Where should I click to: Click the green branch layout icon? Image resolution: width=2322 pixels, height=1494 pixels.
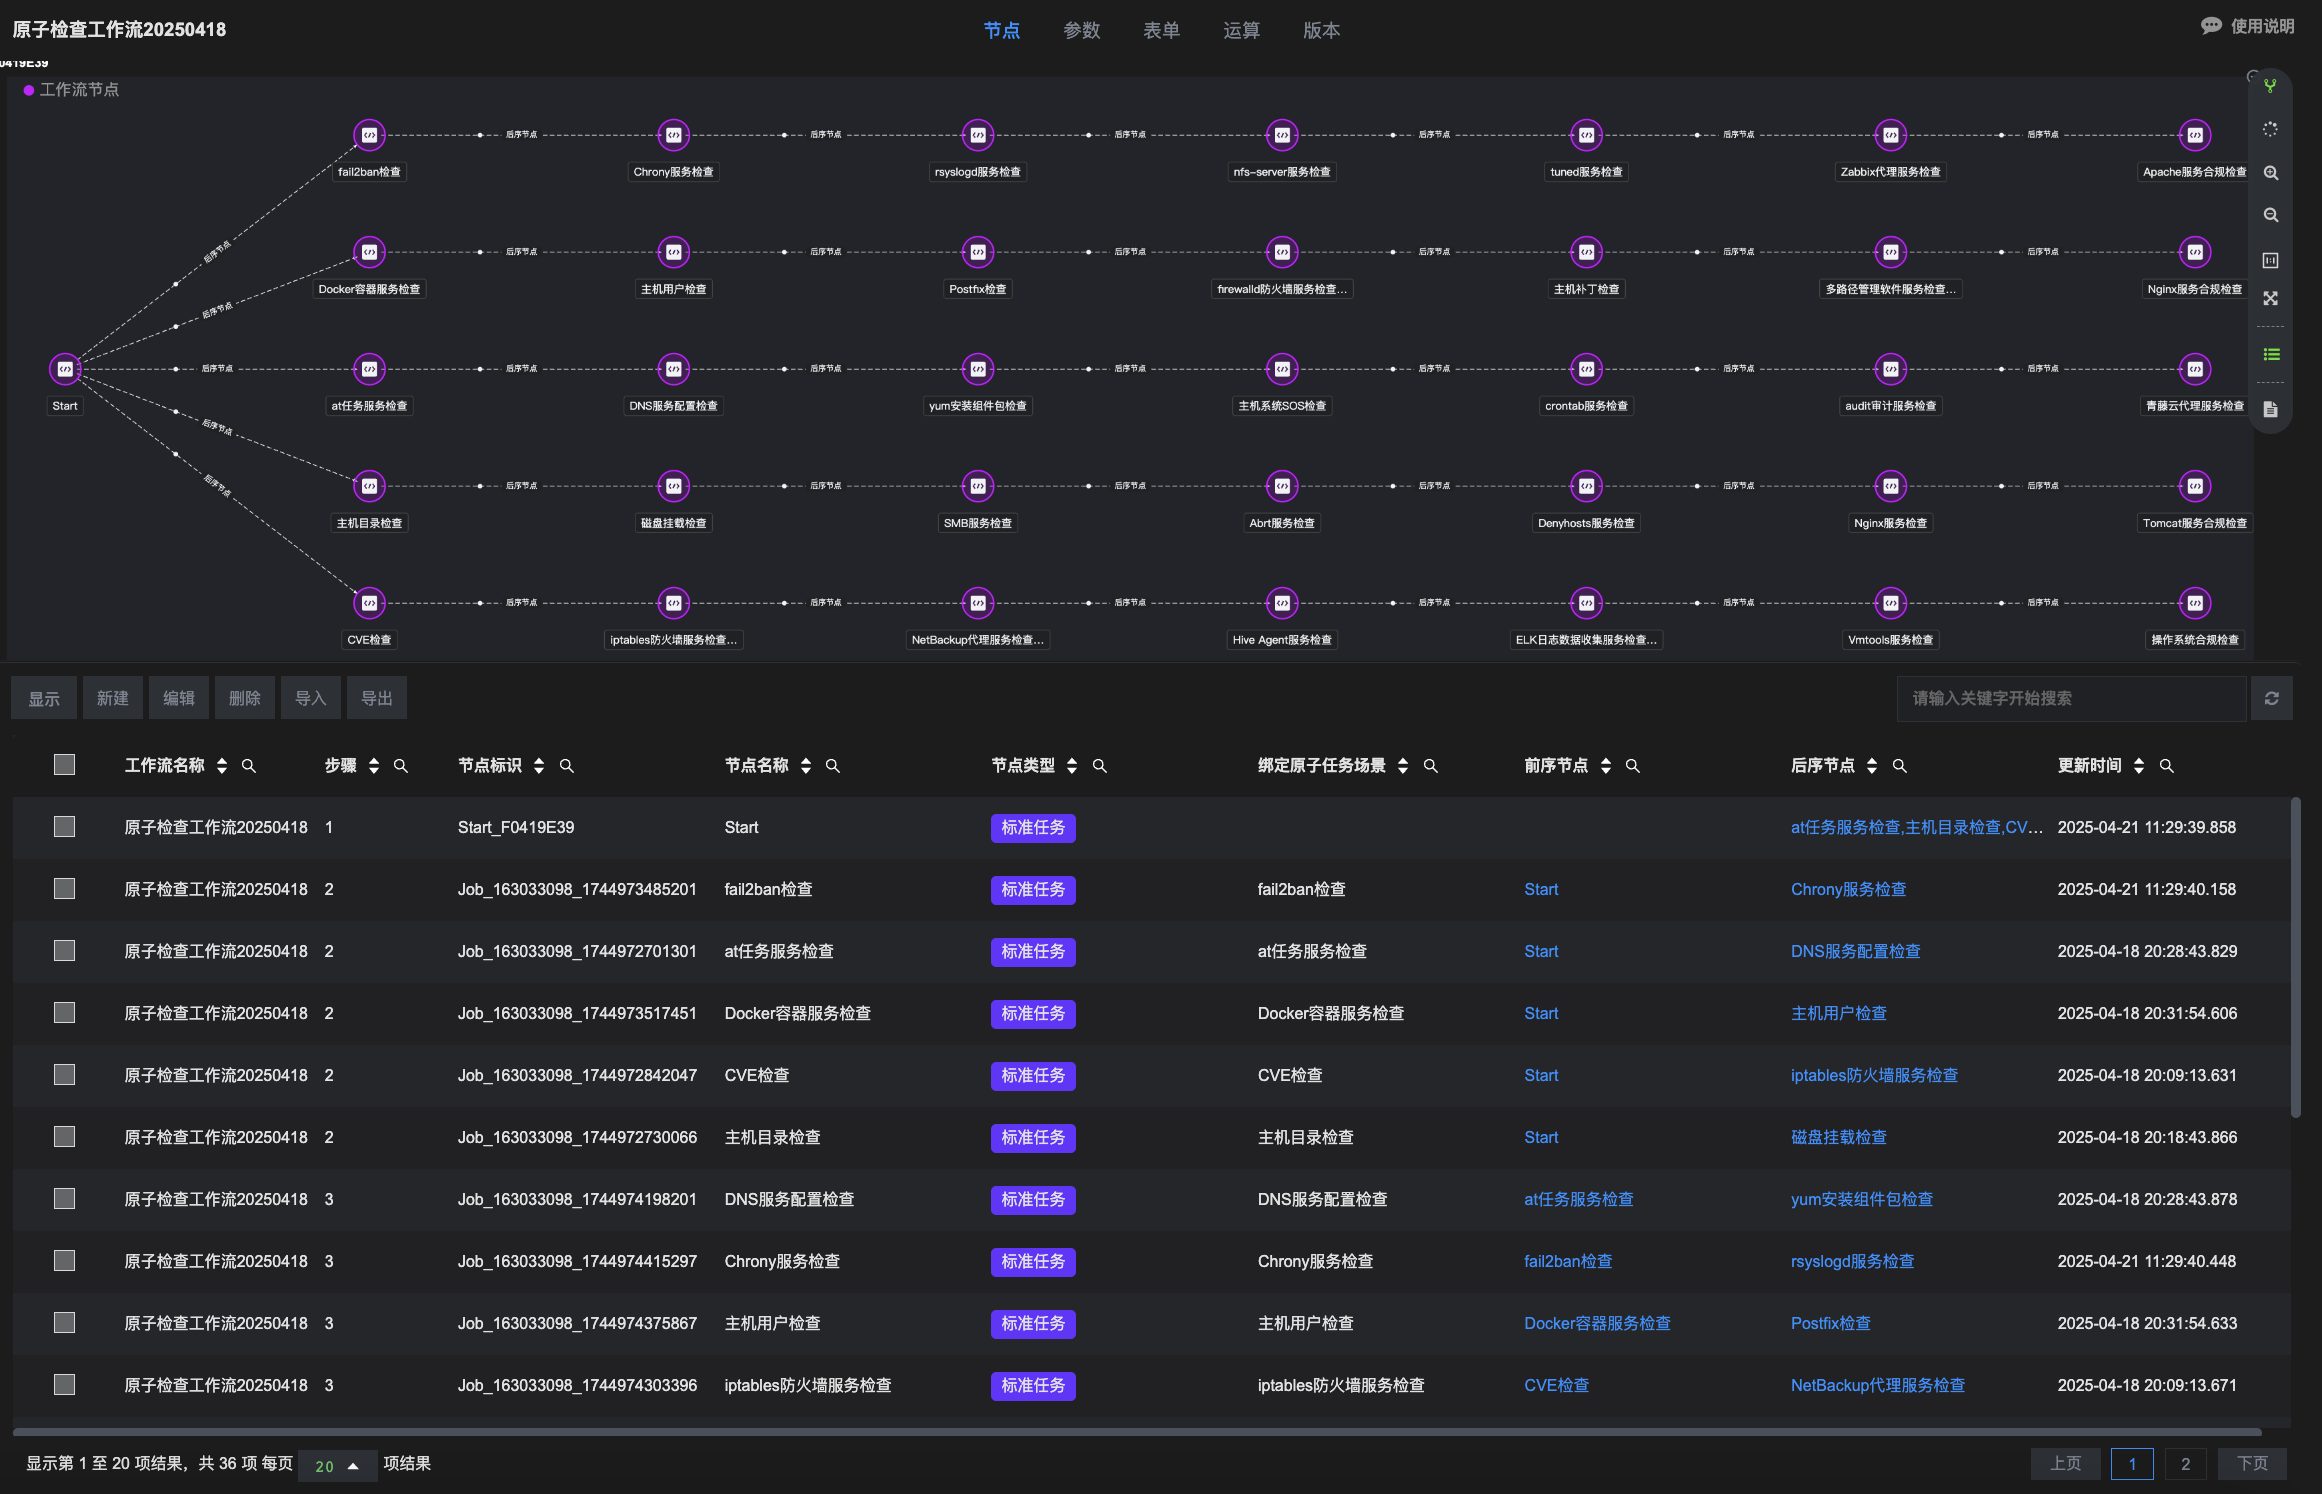click(x=2270, y=87)
